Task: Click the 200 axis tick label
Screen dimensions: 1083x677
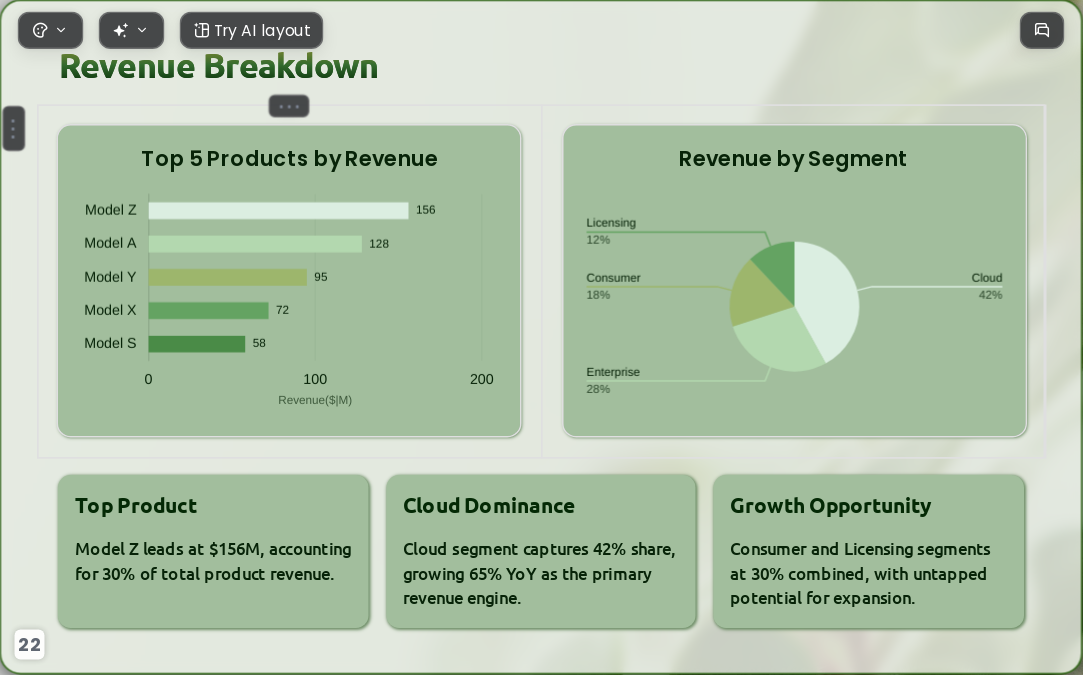Action: 481,379
